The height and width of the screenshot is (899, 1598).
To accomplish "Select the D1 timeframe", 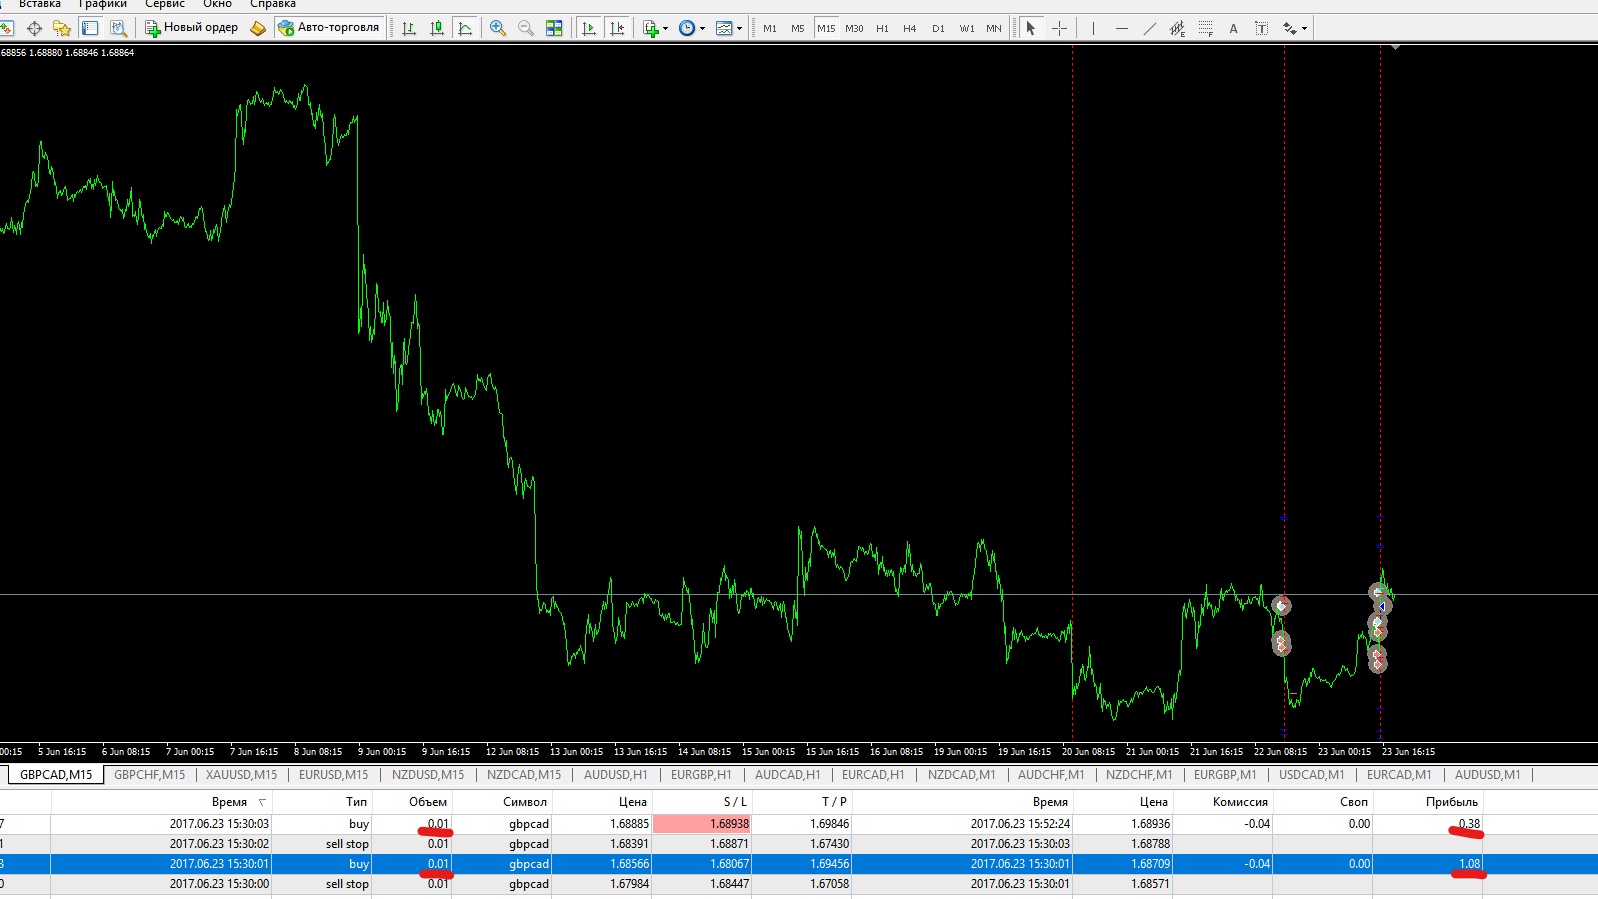I will (938, 28).
